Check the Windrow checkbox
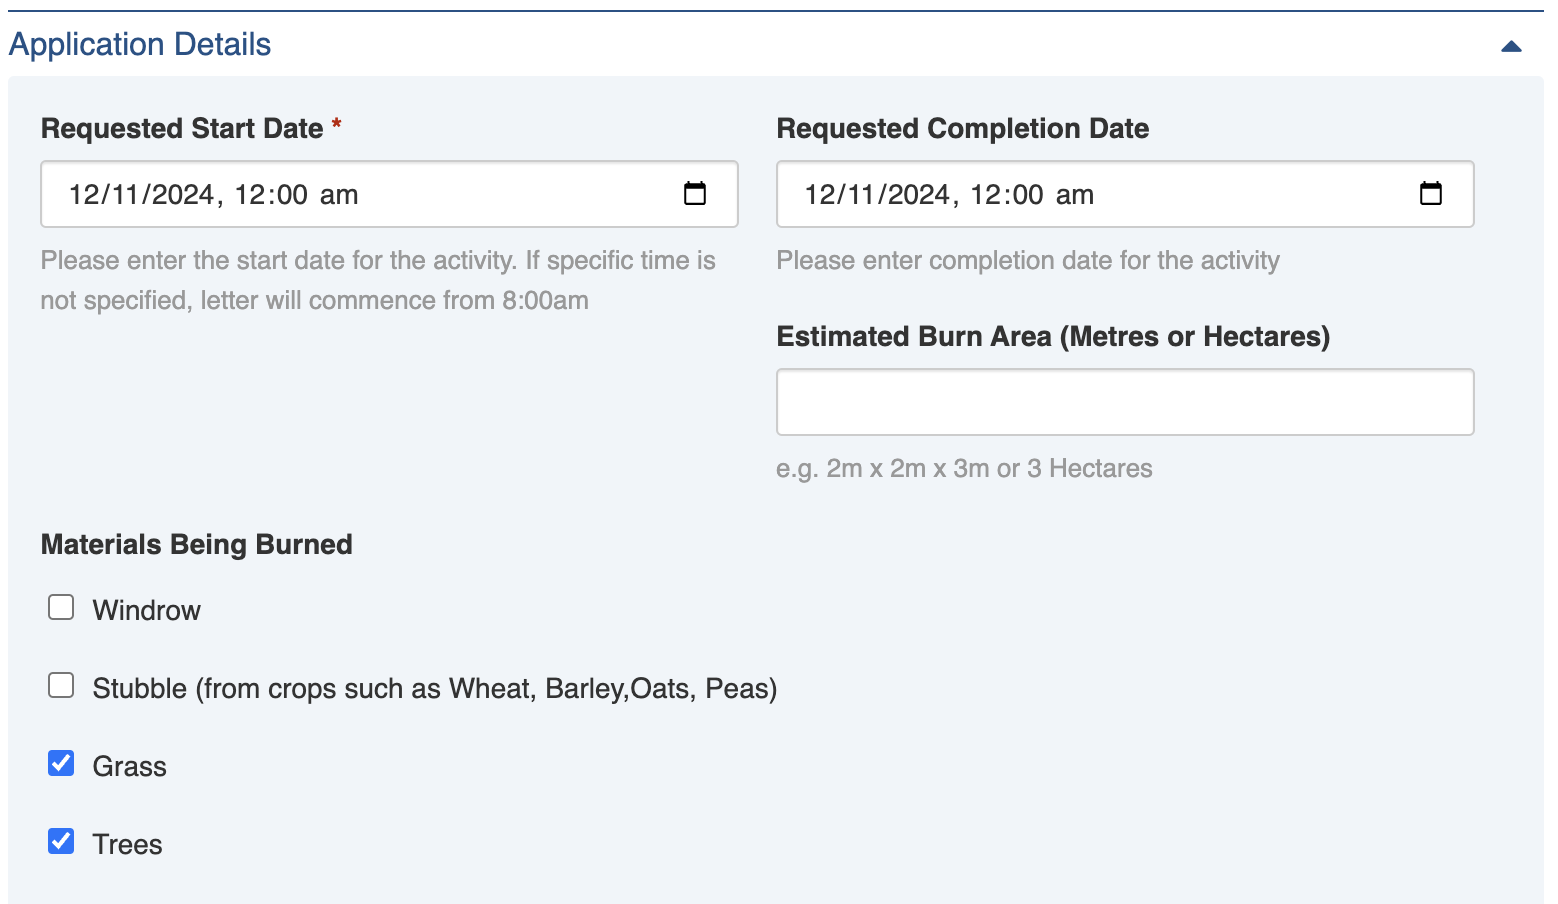Image resolution: width=1558 pixels, height=904 pixels. (x=61, y=608)
